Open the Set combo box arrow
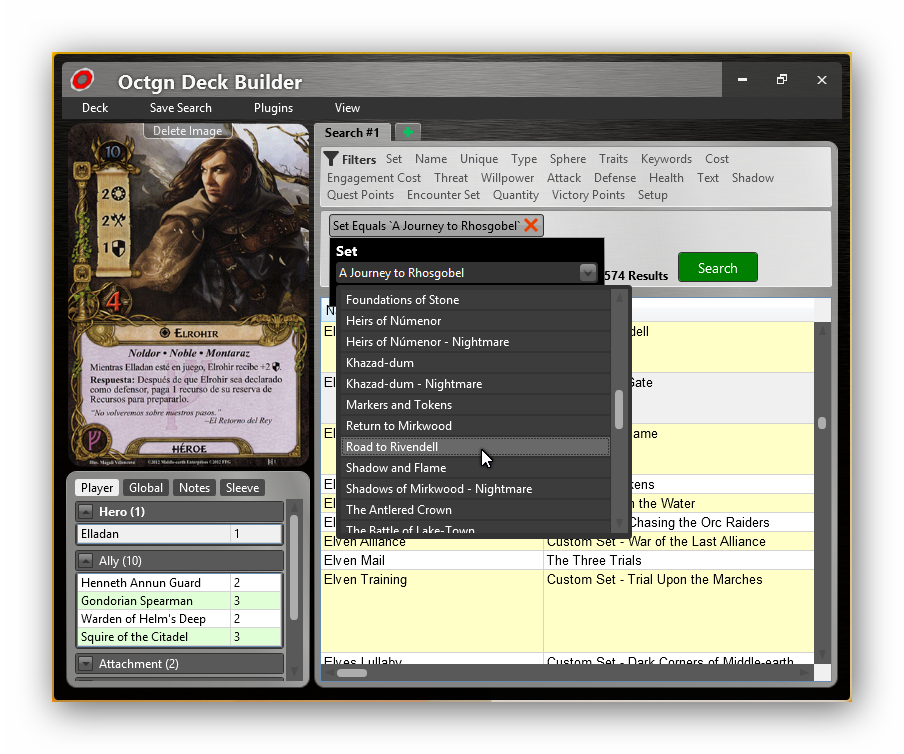Viewport: 904px width, 754px height. point(587,273)
